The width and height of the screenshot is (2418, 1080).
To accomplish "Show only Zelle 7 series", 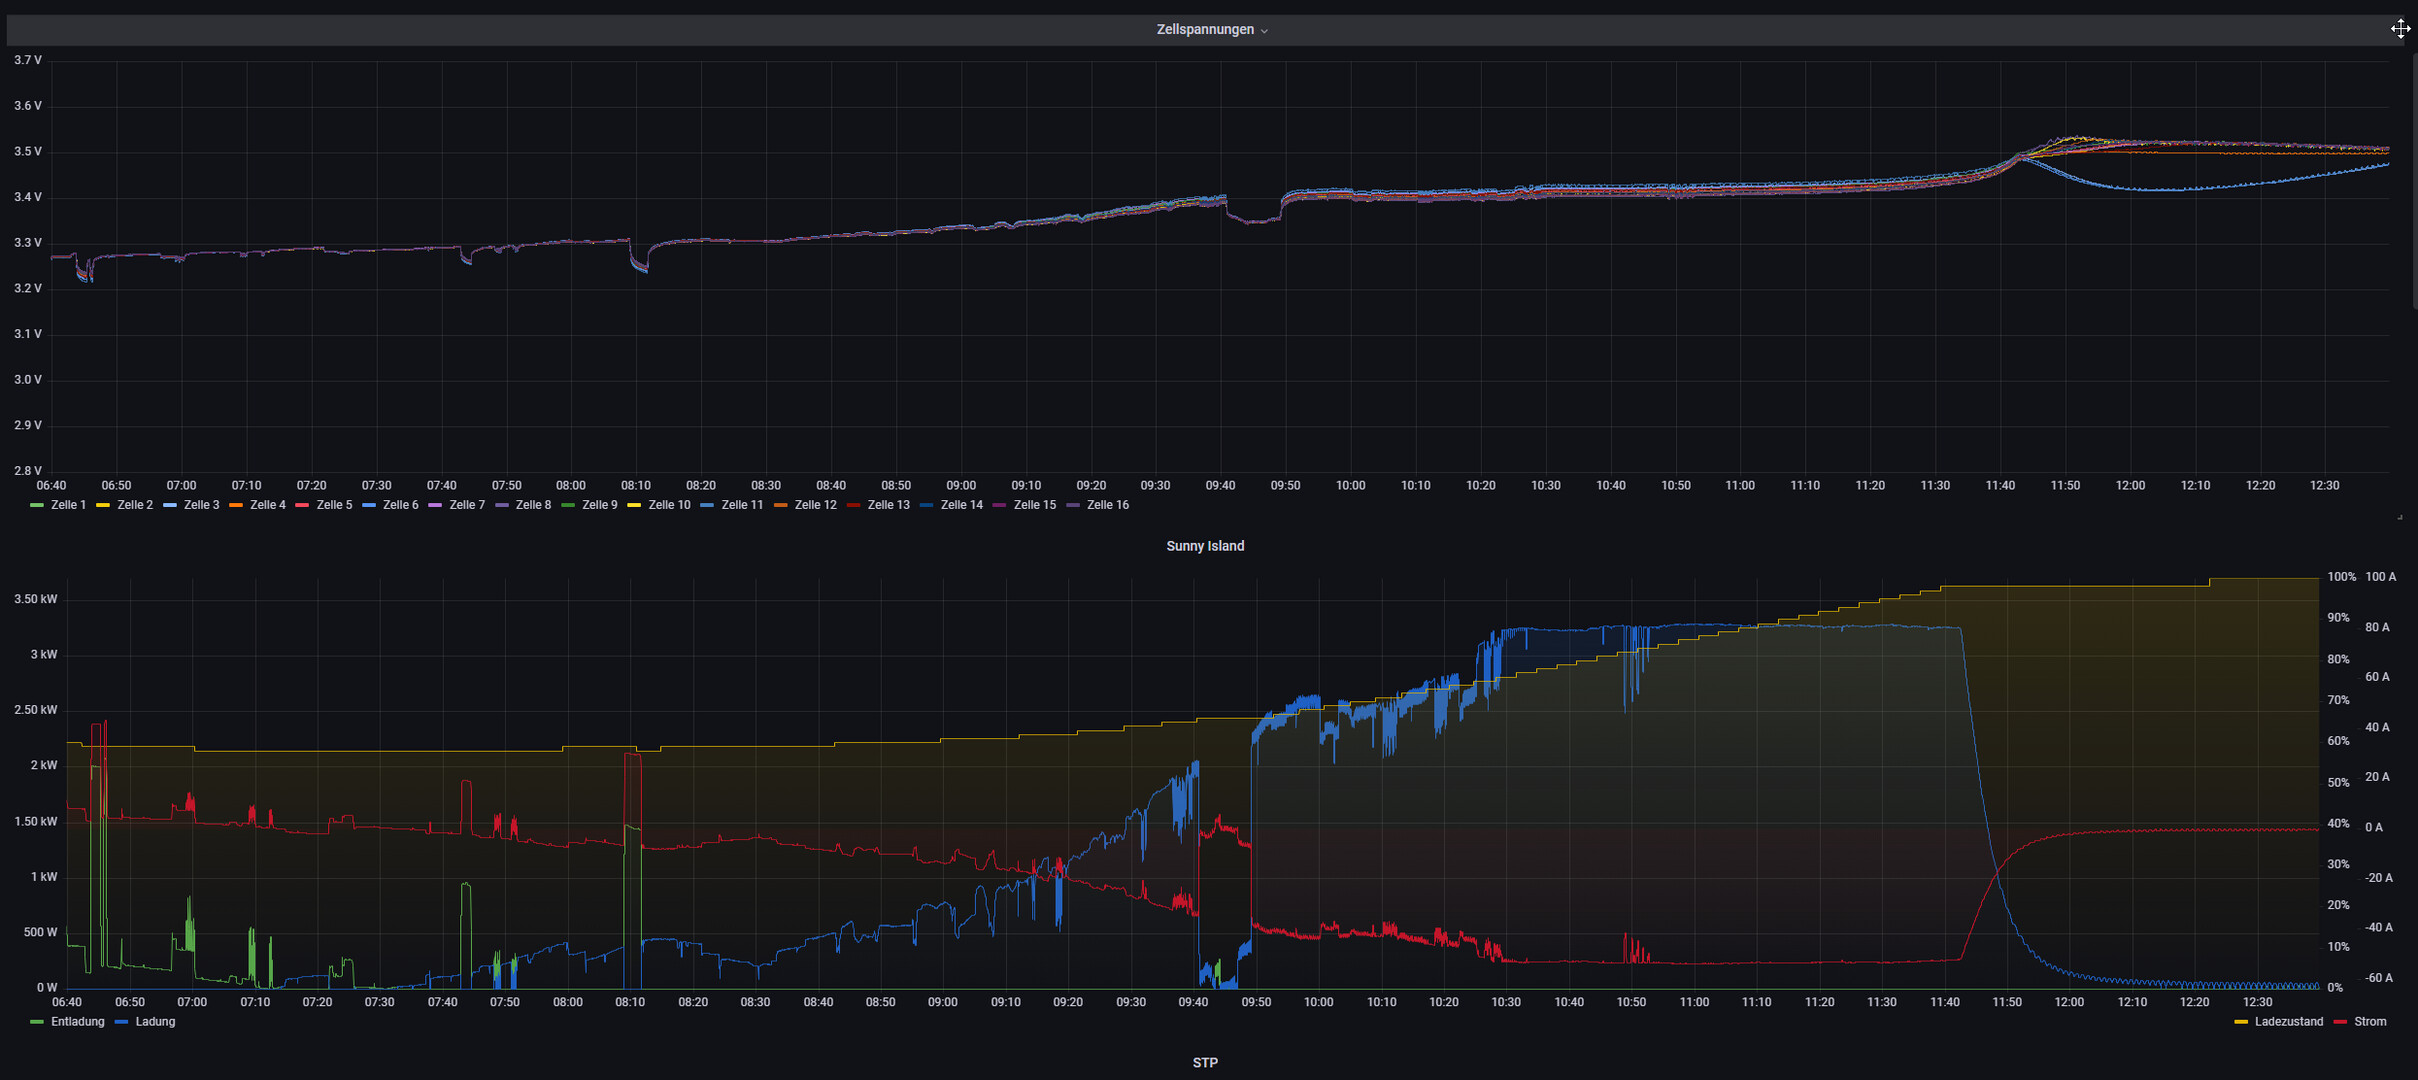I will (x=457, y=505).
